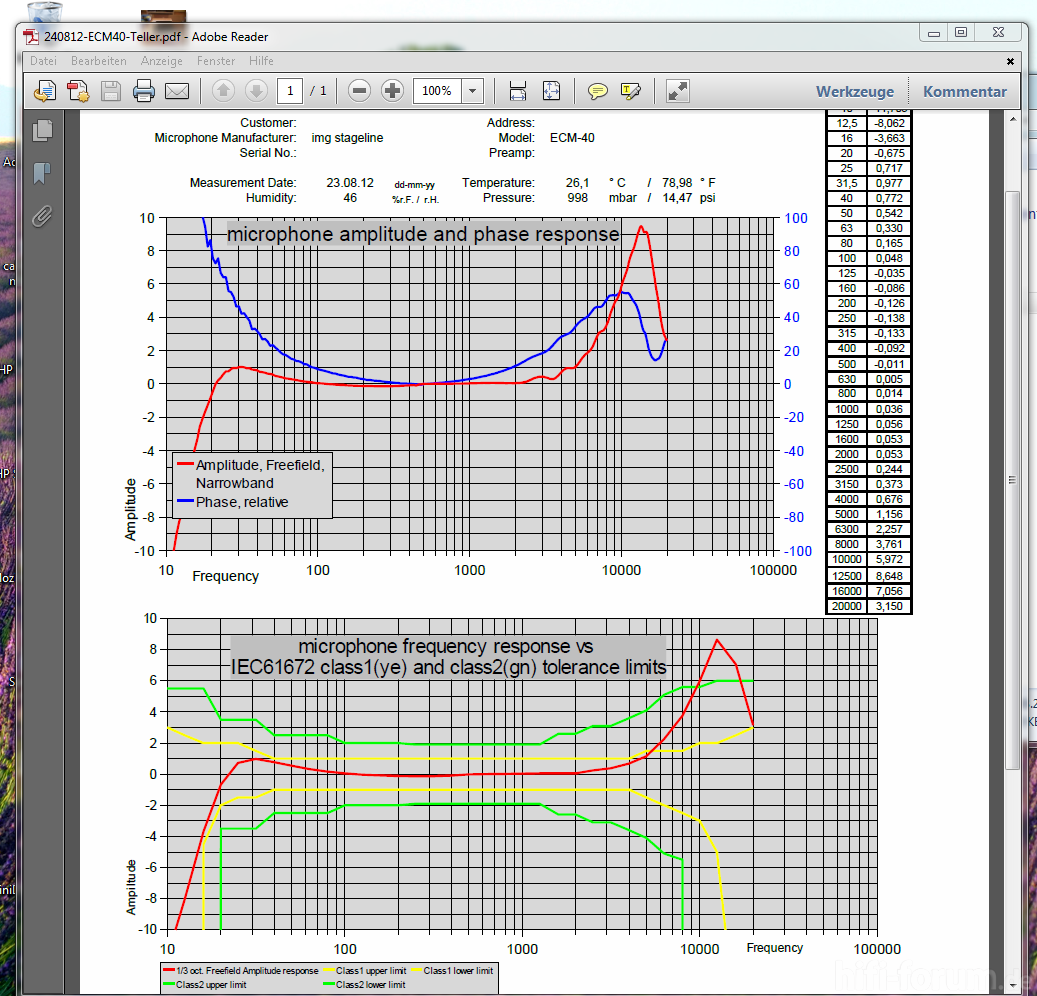The width and height of the screenshot is (1037, 996).
Task: Switch to read mode view
Action: pyautogui.click(x=678, y=91)
